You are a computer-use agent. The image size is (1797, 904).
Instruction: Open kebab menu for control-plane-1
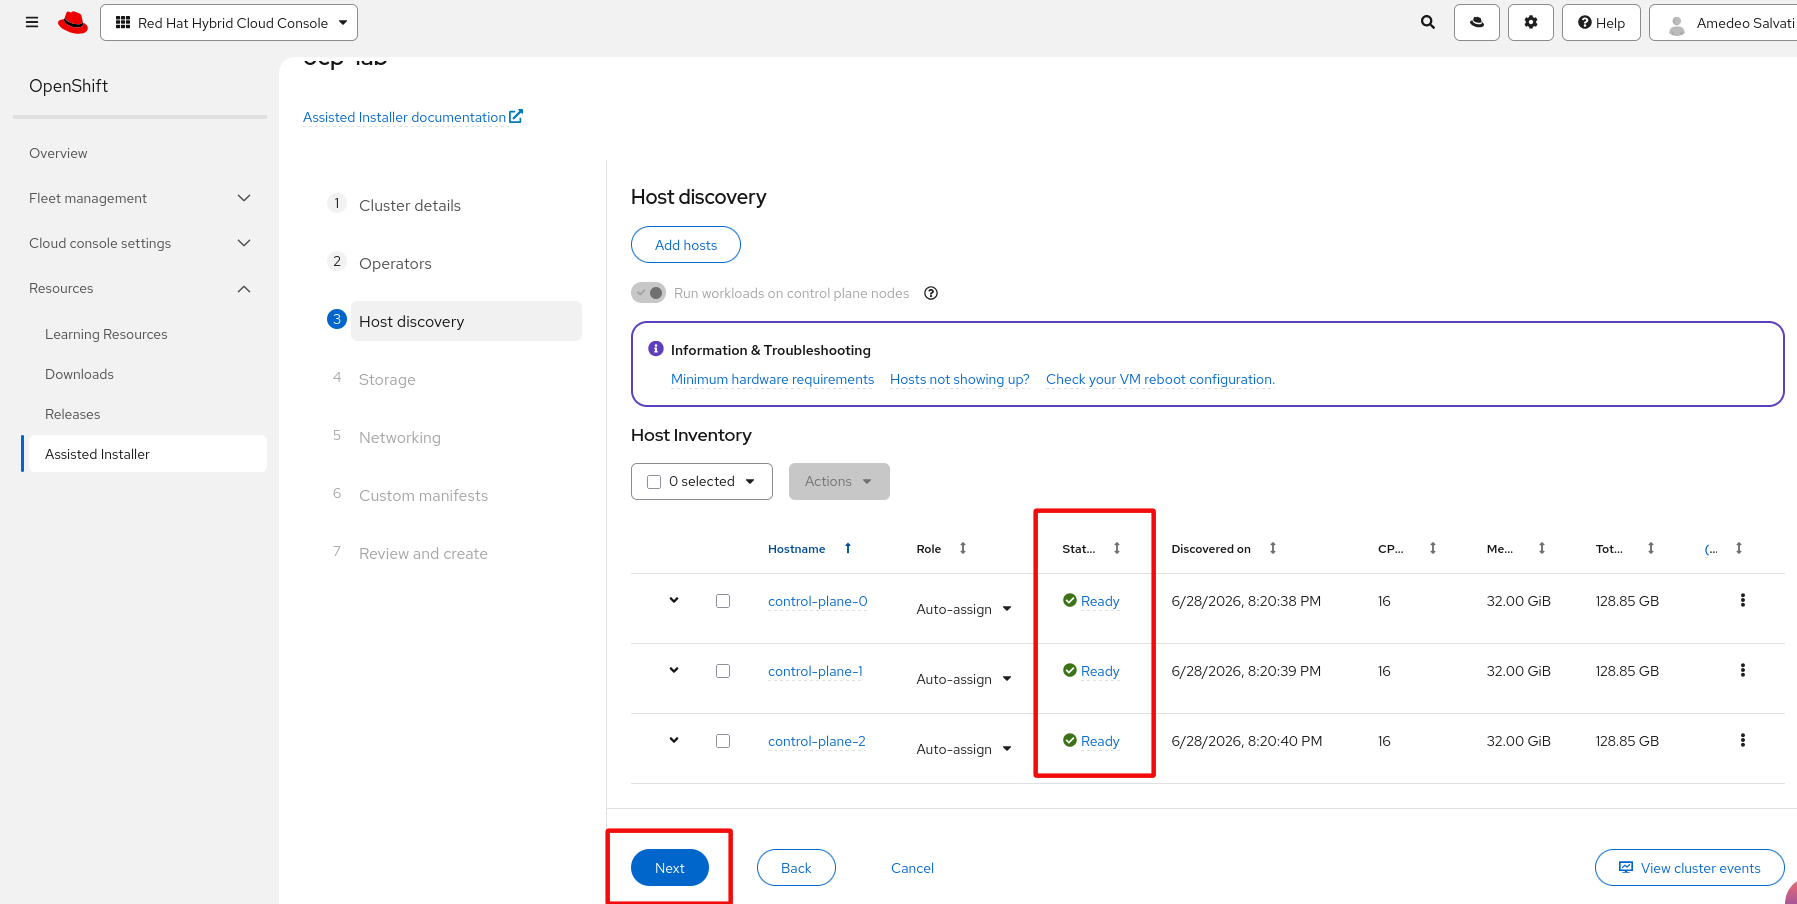click(x=1743, y=670)
